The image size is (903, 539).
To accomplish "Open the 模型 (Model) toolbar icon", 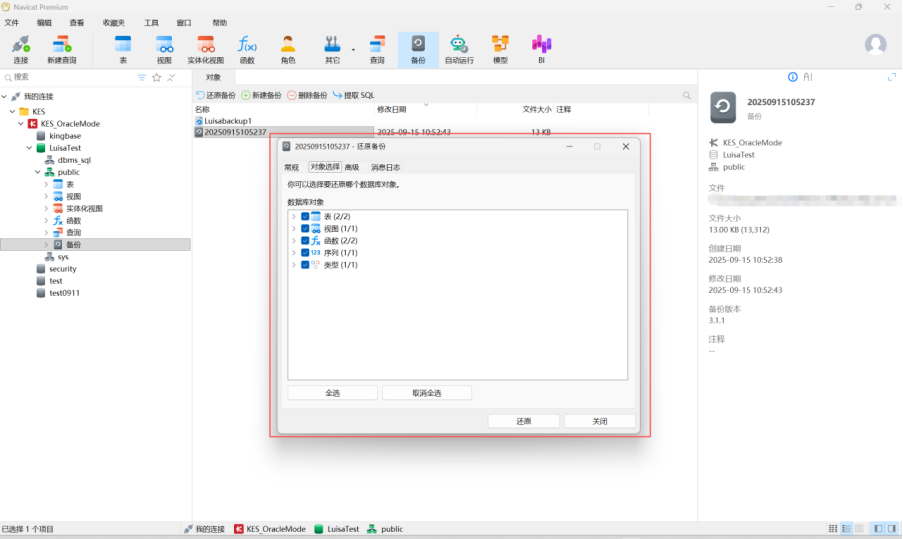I will (x=500, y=45).
